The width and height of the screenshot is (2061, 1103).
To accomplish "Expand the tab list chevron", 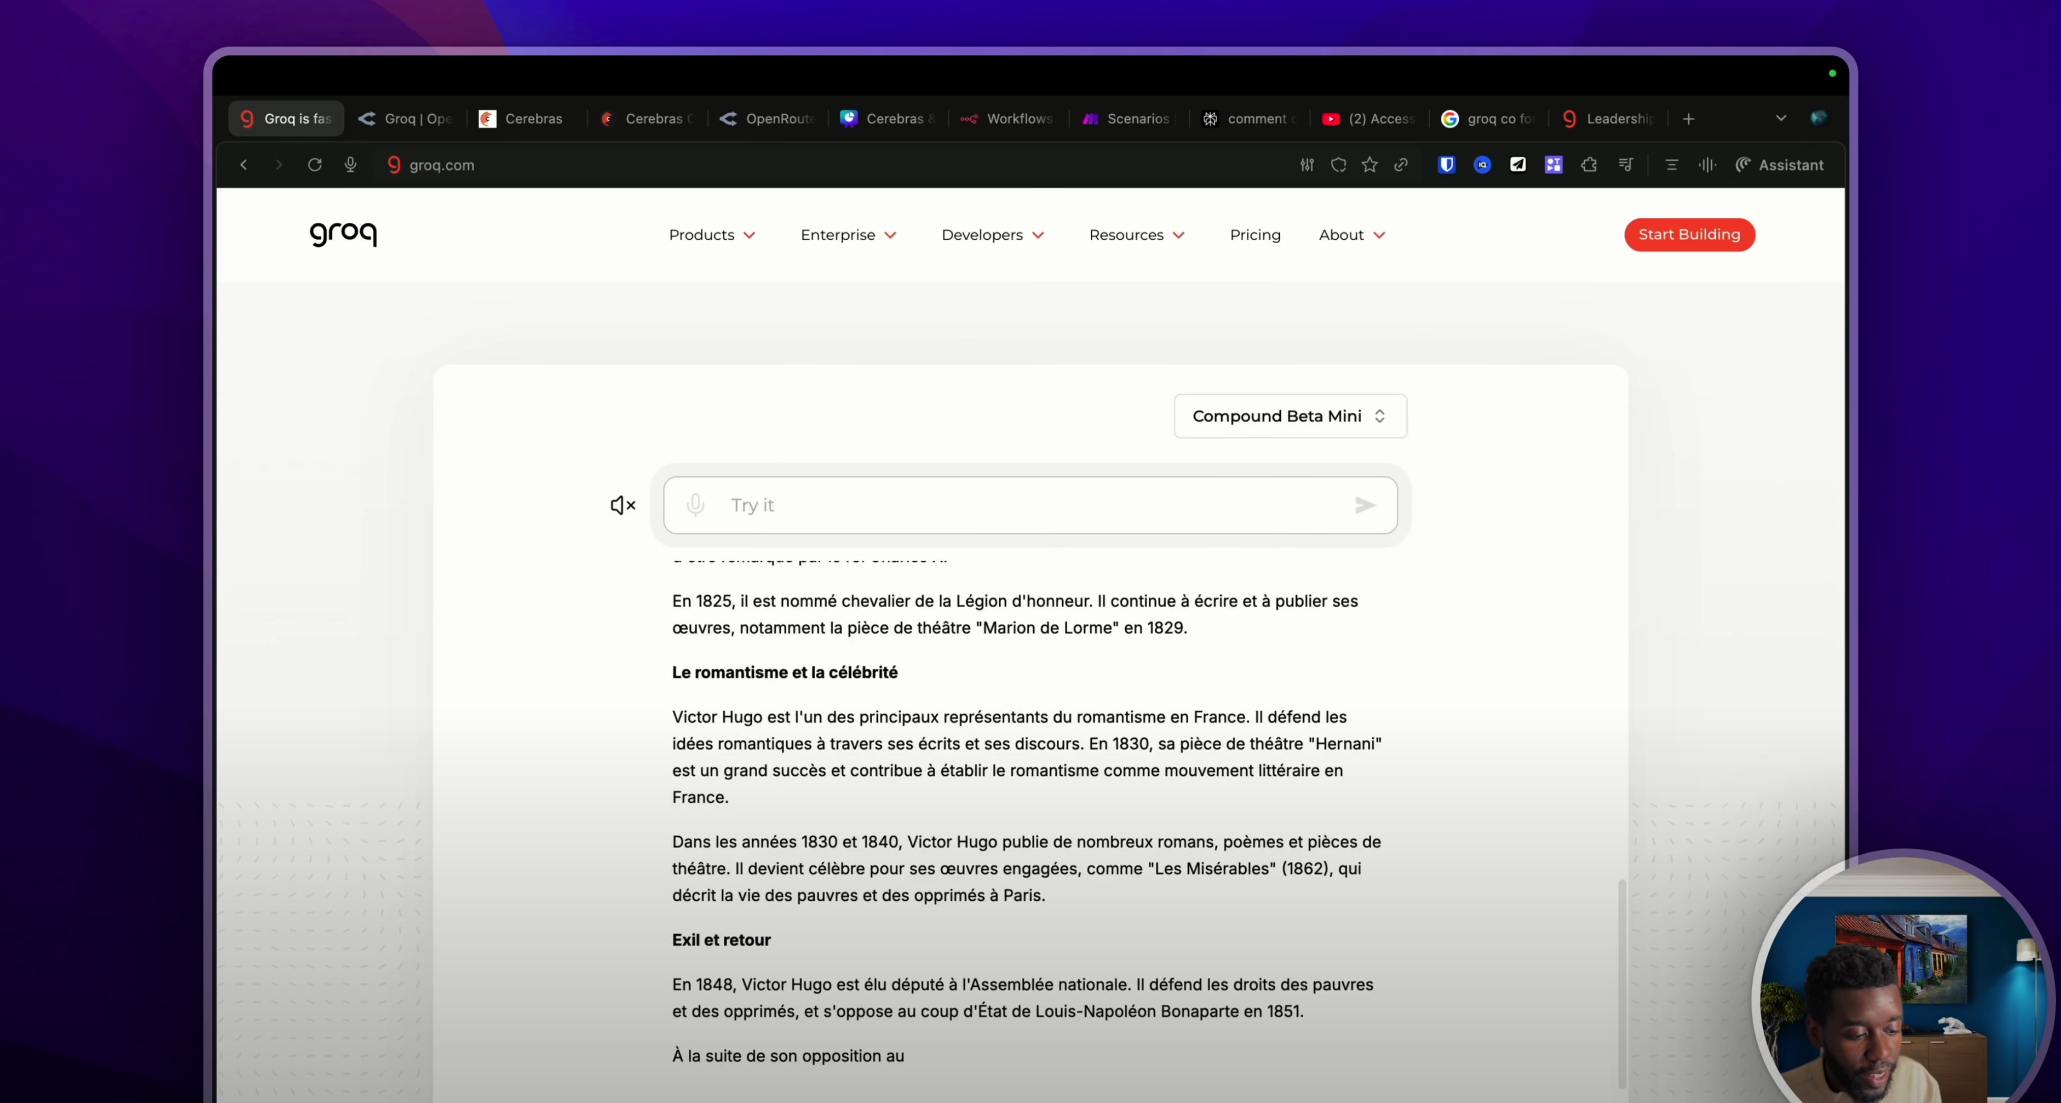I will click(x=1781, y=118).
